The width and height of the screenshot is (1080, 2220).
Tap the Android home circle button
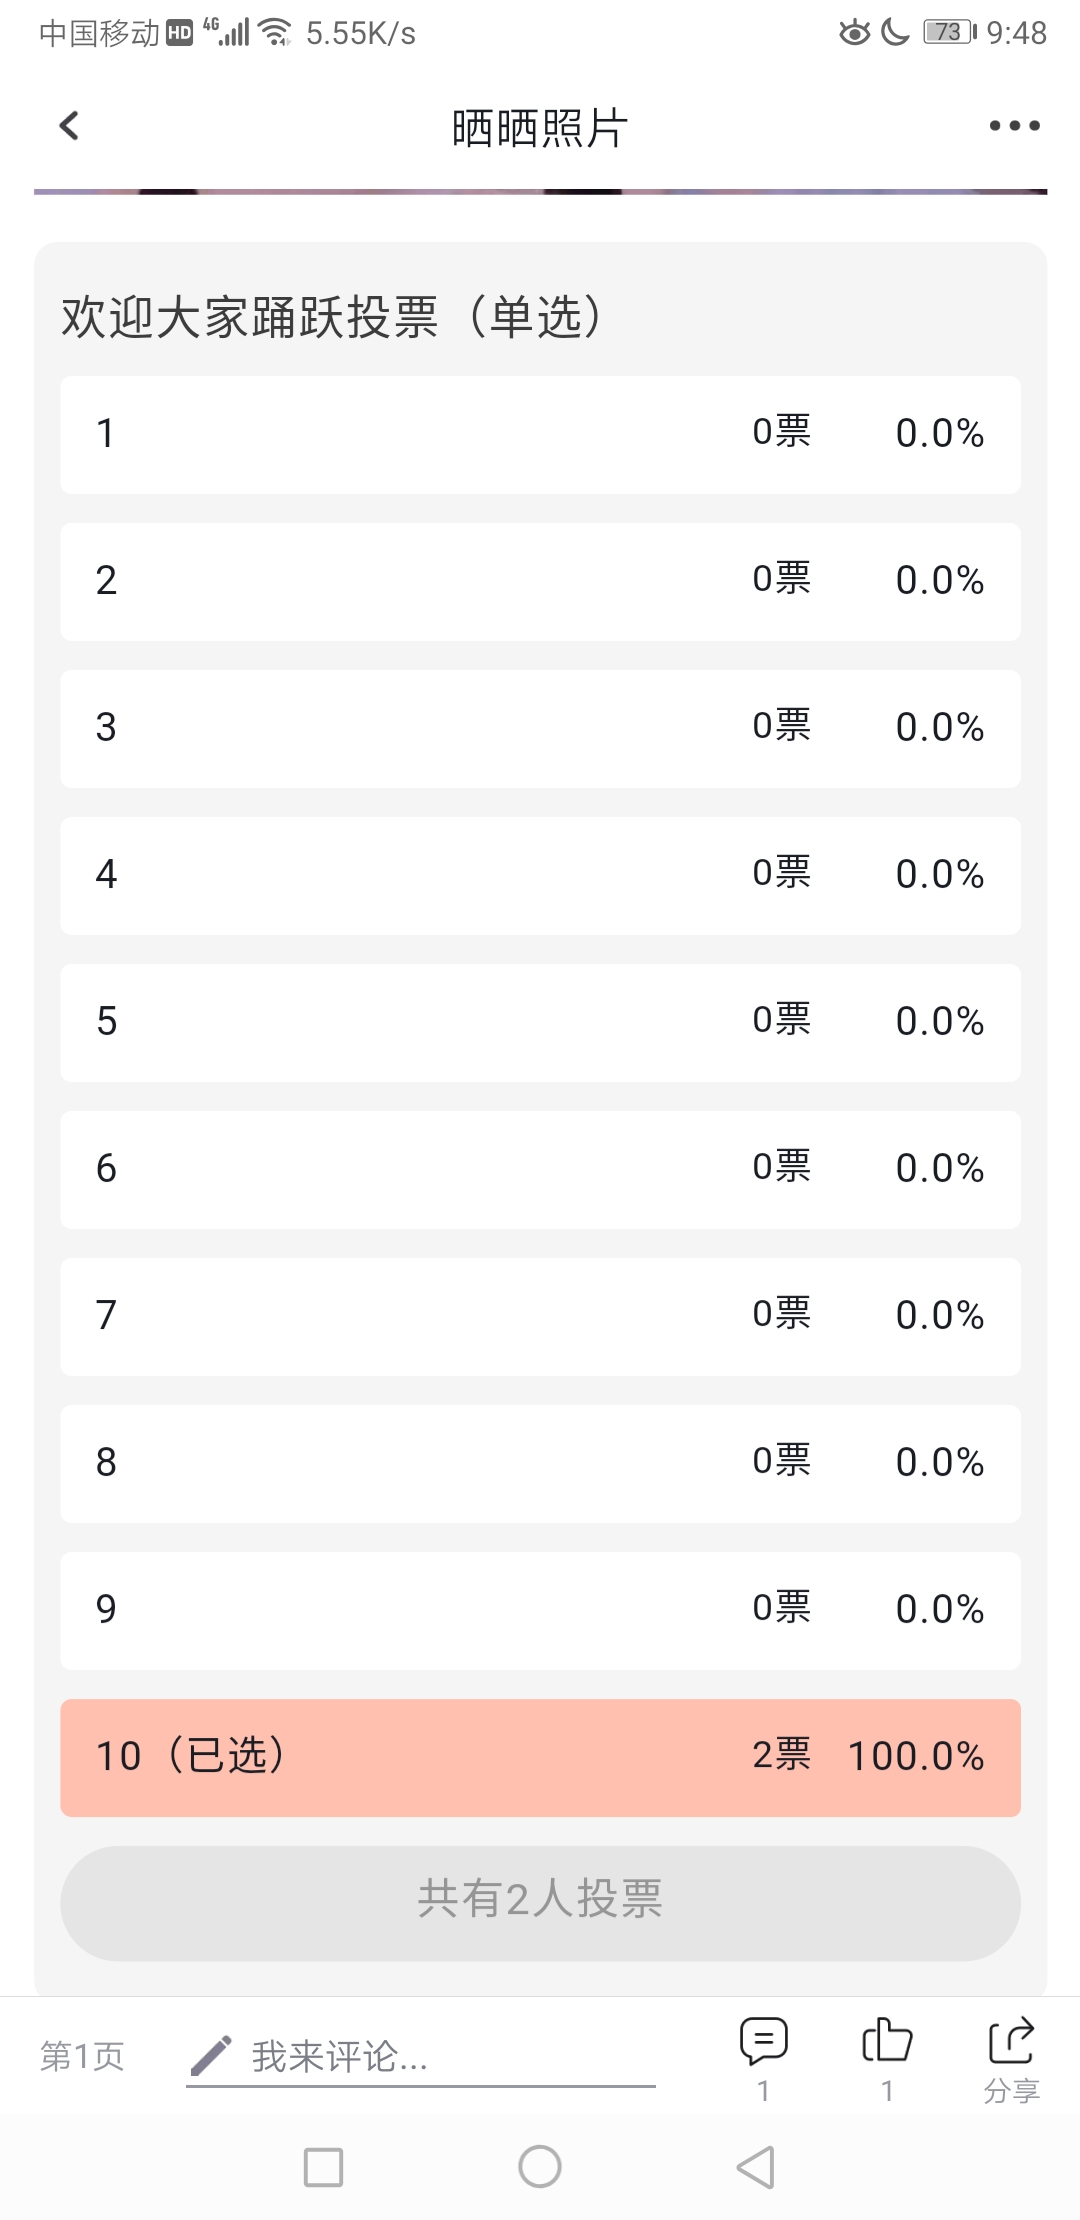pos(540,2167)
